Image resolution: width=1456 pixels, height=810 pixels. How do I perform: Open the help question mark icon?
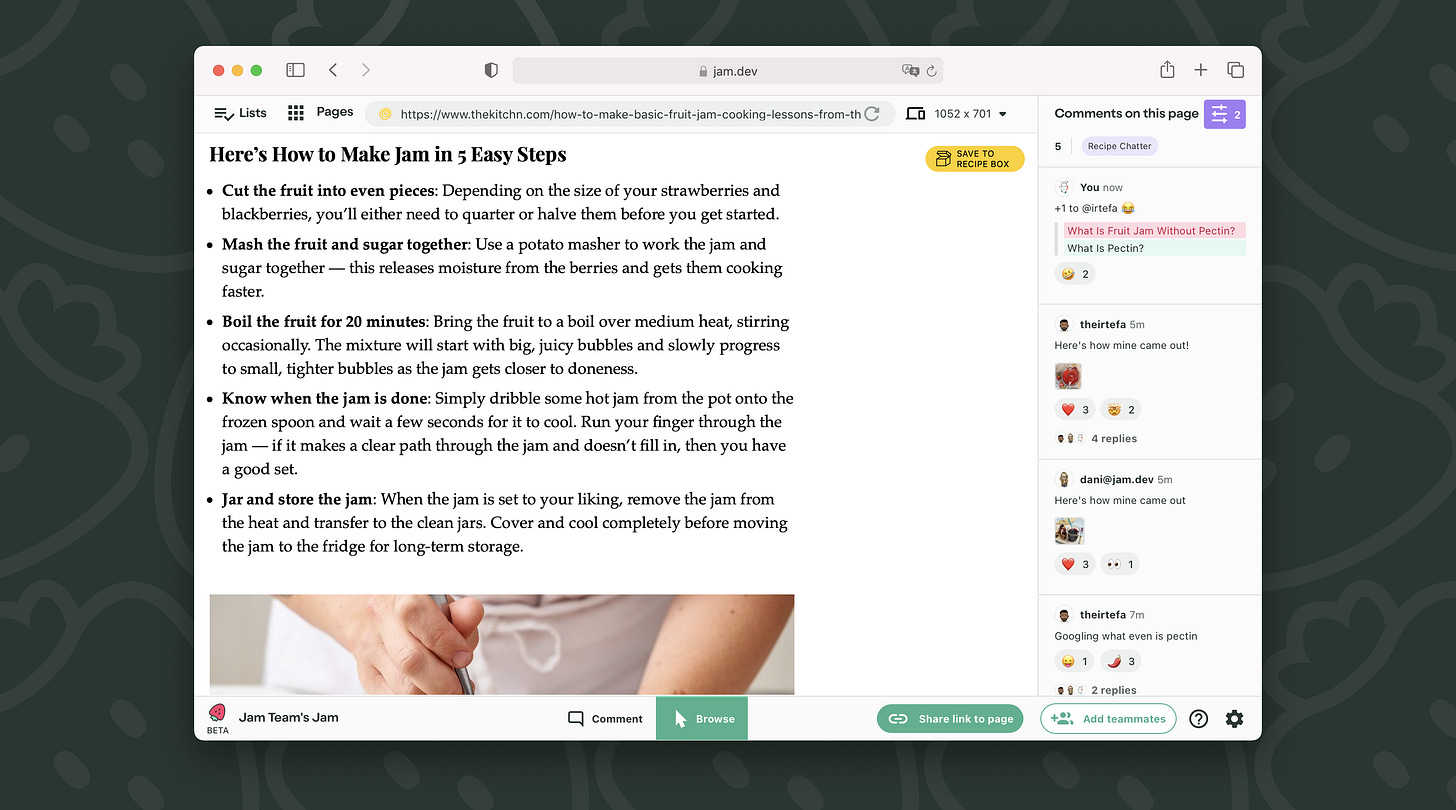[x=1198, y=719]
